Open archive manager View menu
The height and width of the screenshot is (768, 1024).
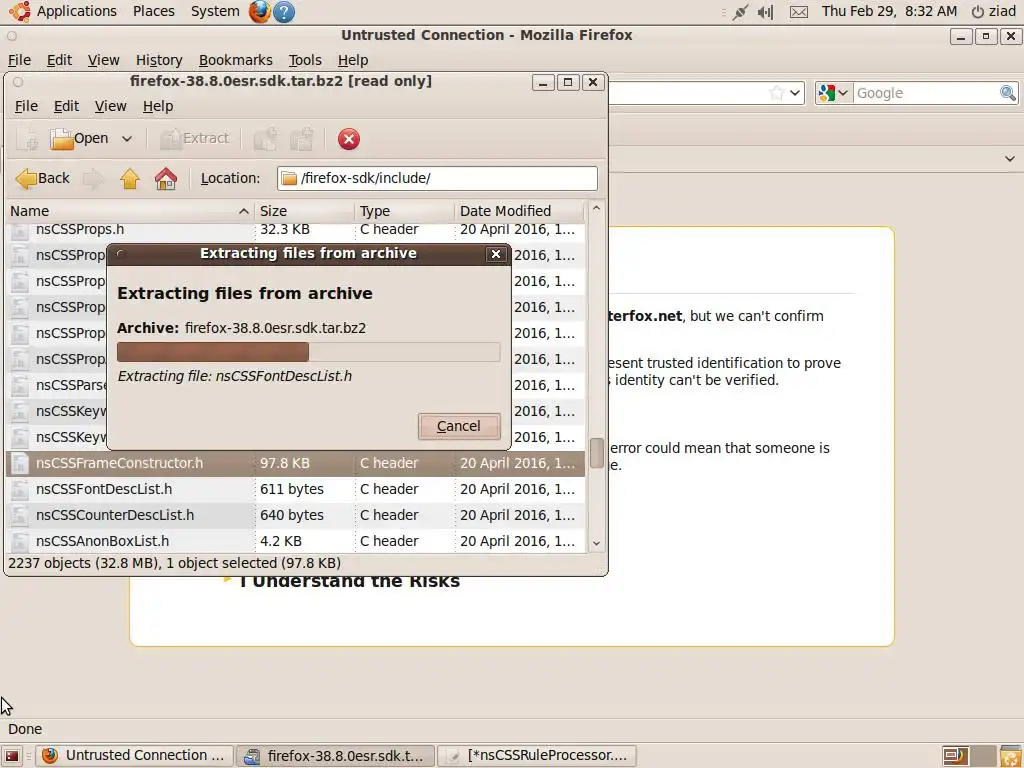pos(110,106)
